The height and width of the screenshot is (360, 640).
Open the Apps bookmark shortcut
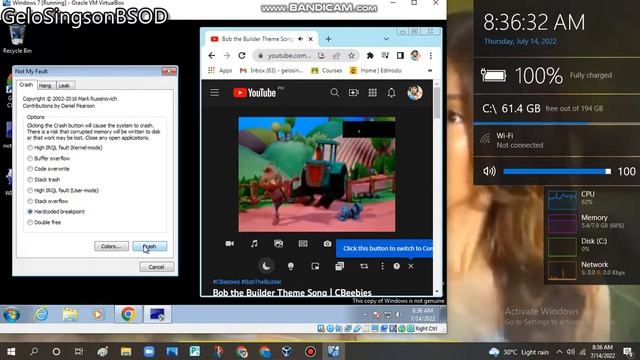[220, 71]
